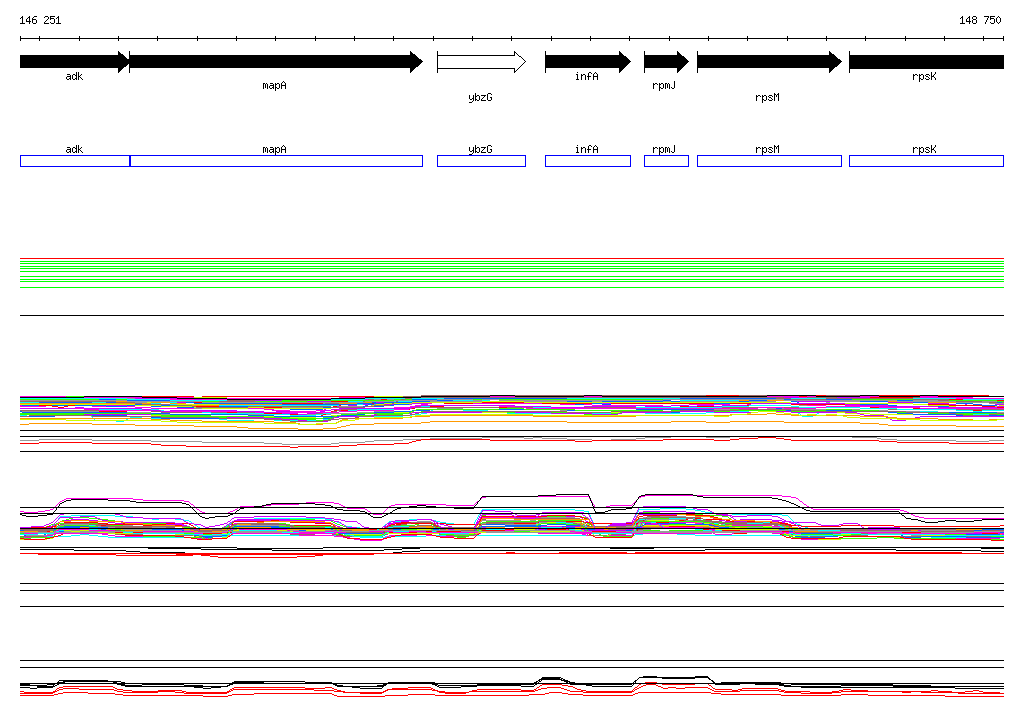Viewport: 1024px width, 714px height.
Task: Click the rpsM label above the blue box
Action: pyautogui.click(x=767, y=150)
